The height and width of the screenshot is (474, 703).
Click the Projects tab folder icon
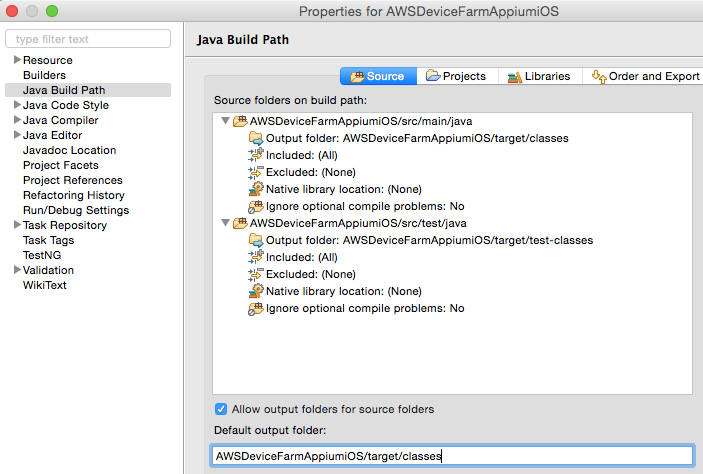433,75
